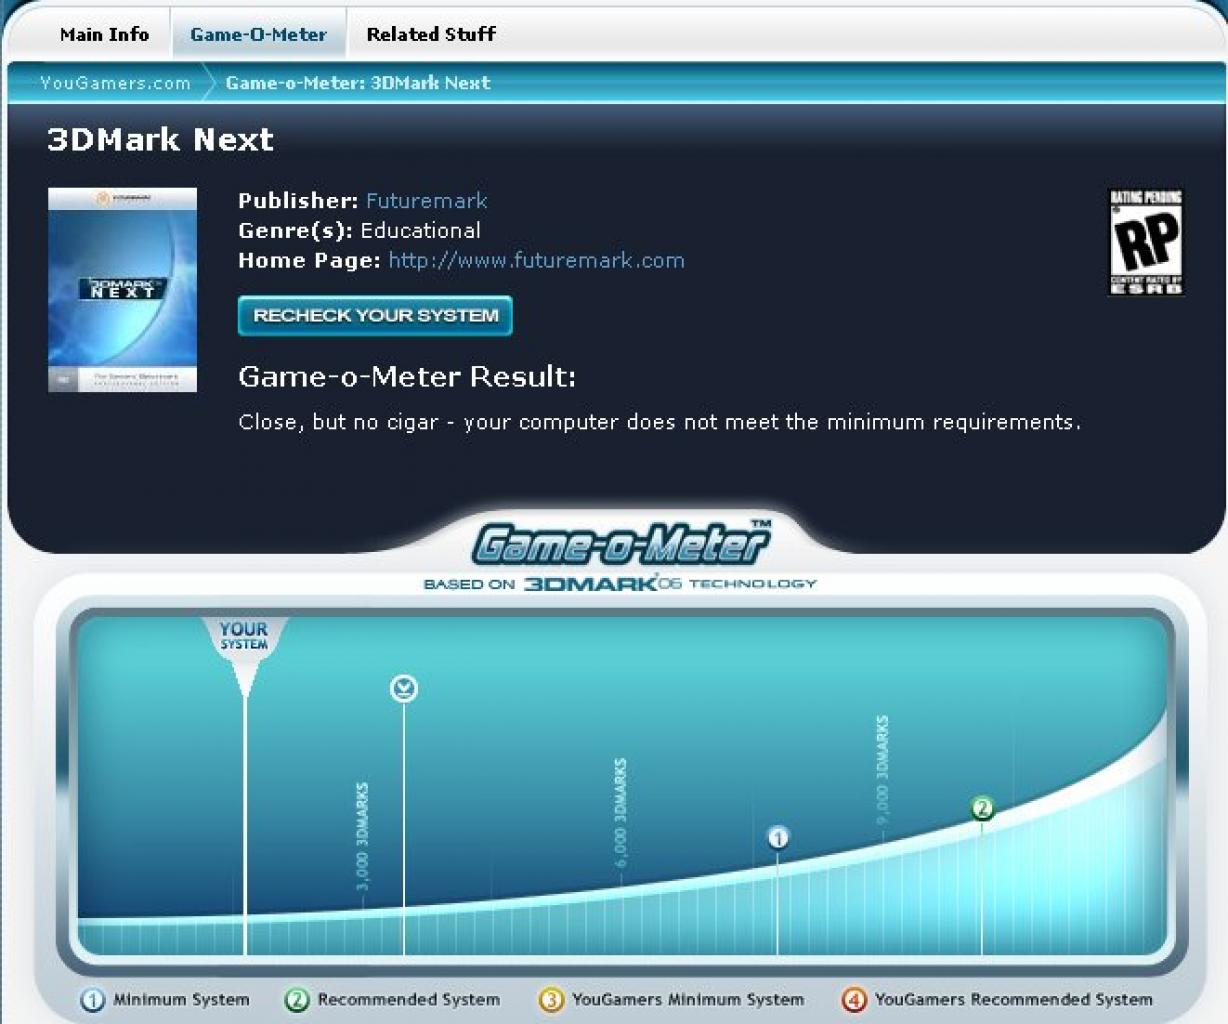Go to YouGamers.com breadcrumb link

(115, 83)
